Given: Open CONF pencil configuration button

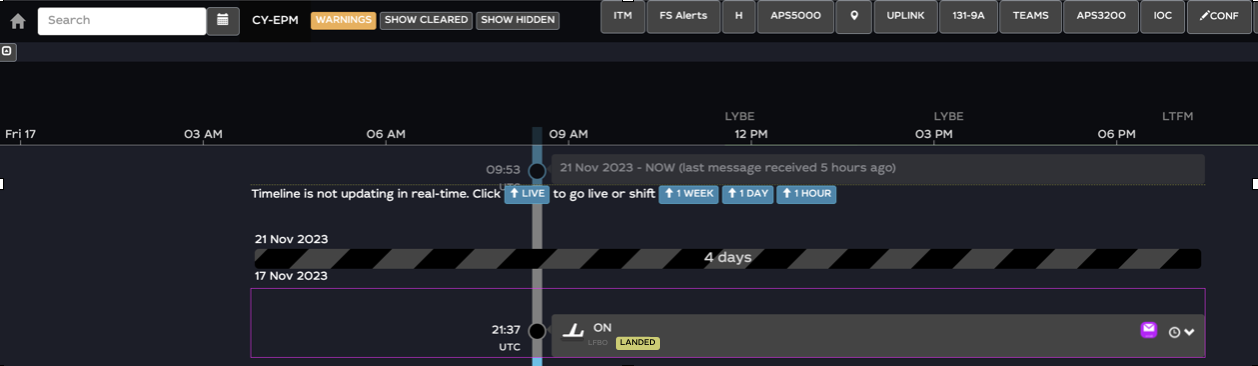Looking at the screenshot, I should click(1219, 16).
